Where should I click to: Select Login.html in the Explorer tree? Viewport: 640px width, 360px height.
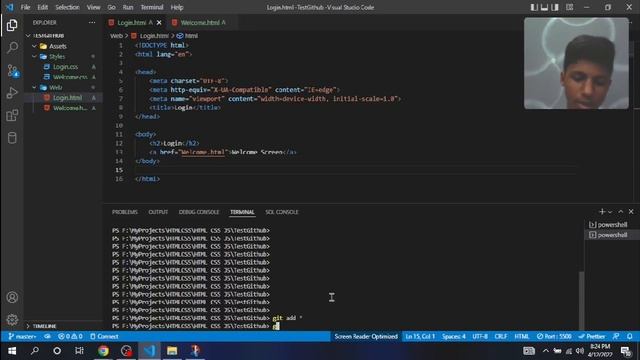click(67, 98)
